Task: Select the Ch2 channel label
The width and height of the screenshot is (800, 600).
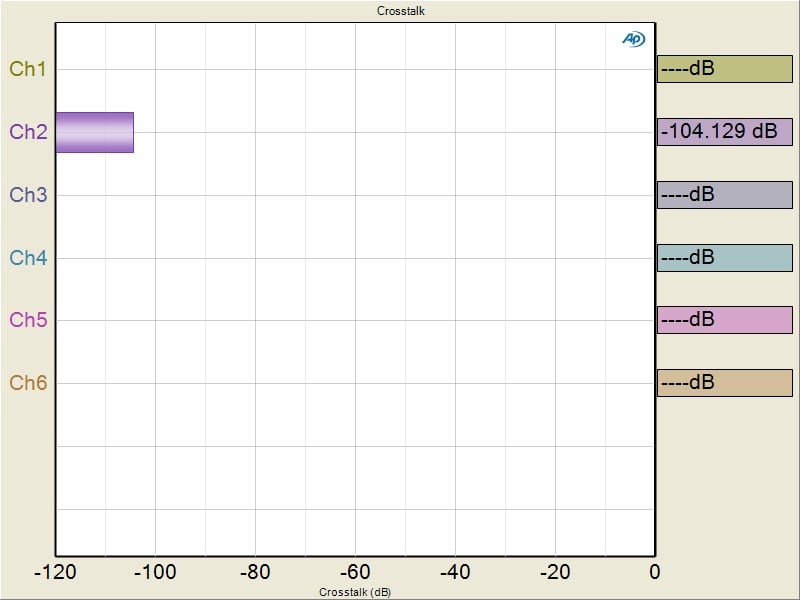Action: coord(28,132)
